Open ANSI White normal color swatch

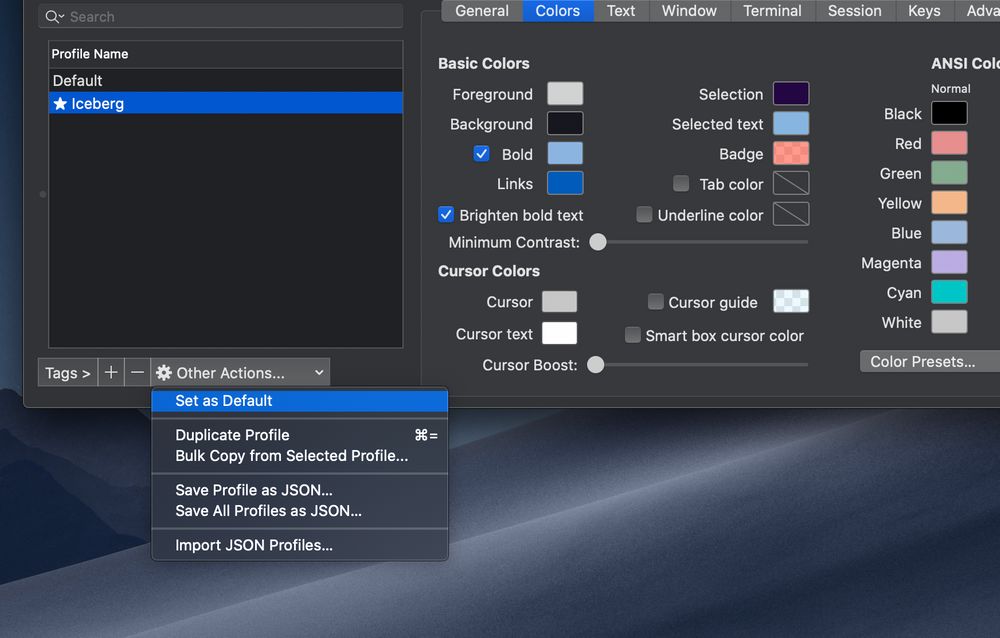click(x=949, y=322)
